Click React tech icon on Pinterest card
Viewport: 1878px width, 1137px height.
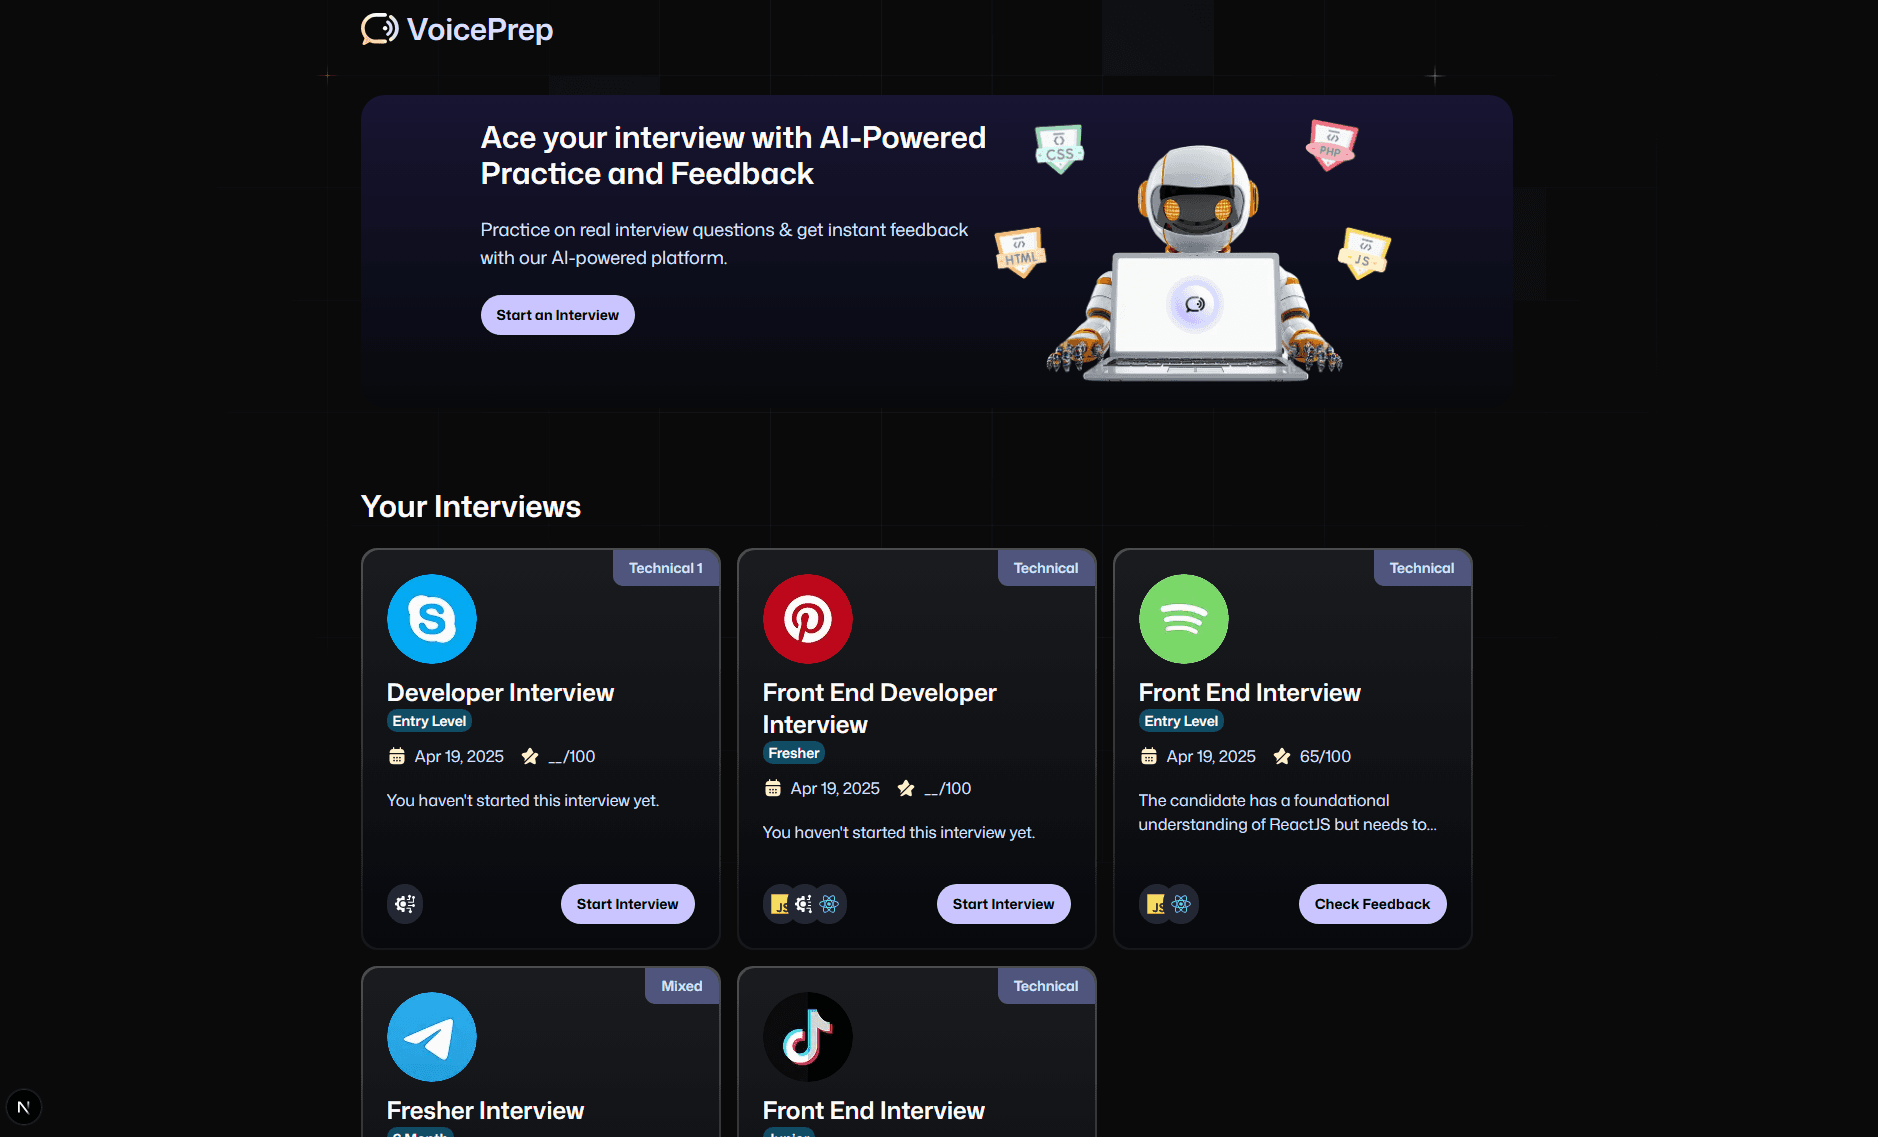tap(829, 904)
